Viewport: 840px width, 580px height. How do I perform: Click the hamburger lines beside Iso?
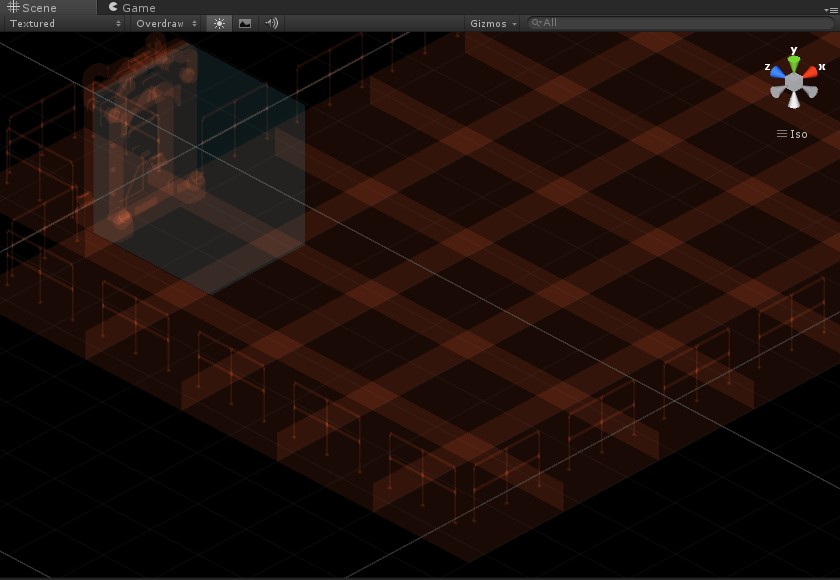(782, 134)
